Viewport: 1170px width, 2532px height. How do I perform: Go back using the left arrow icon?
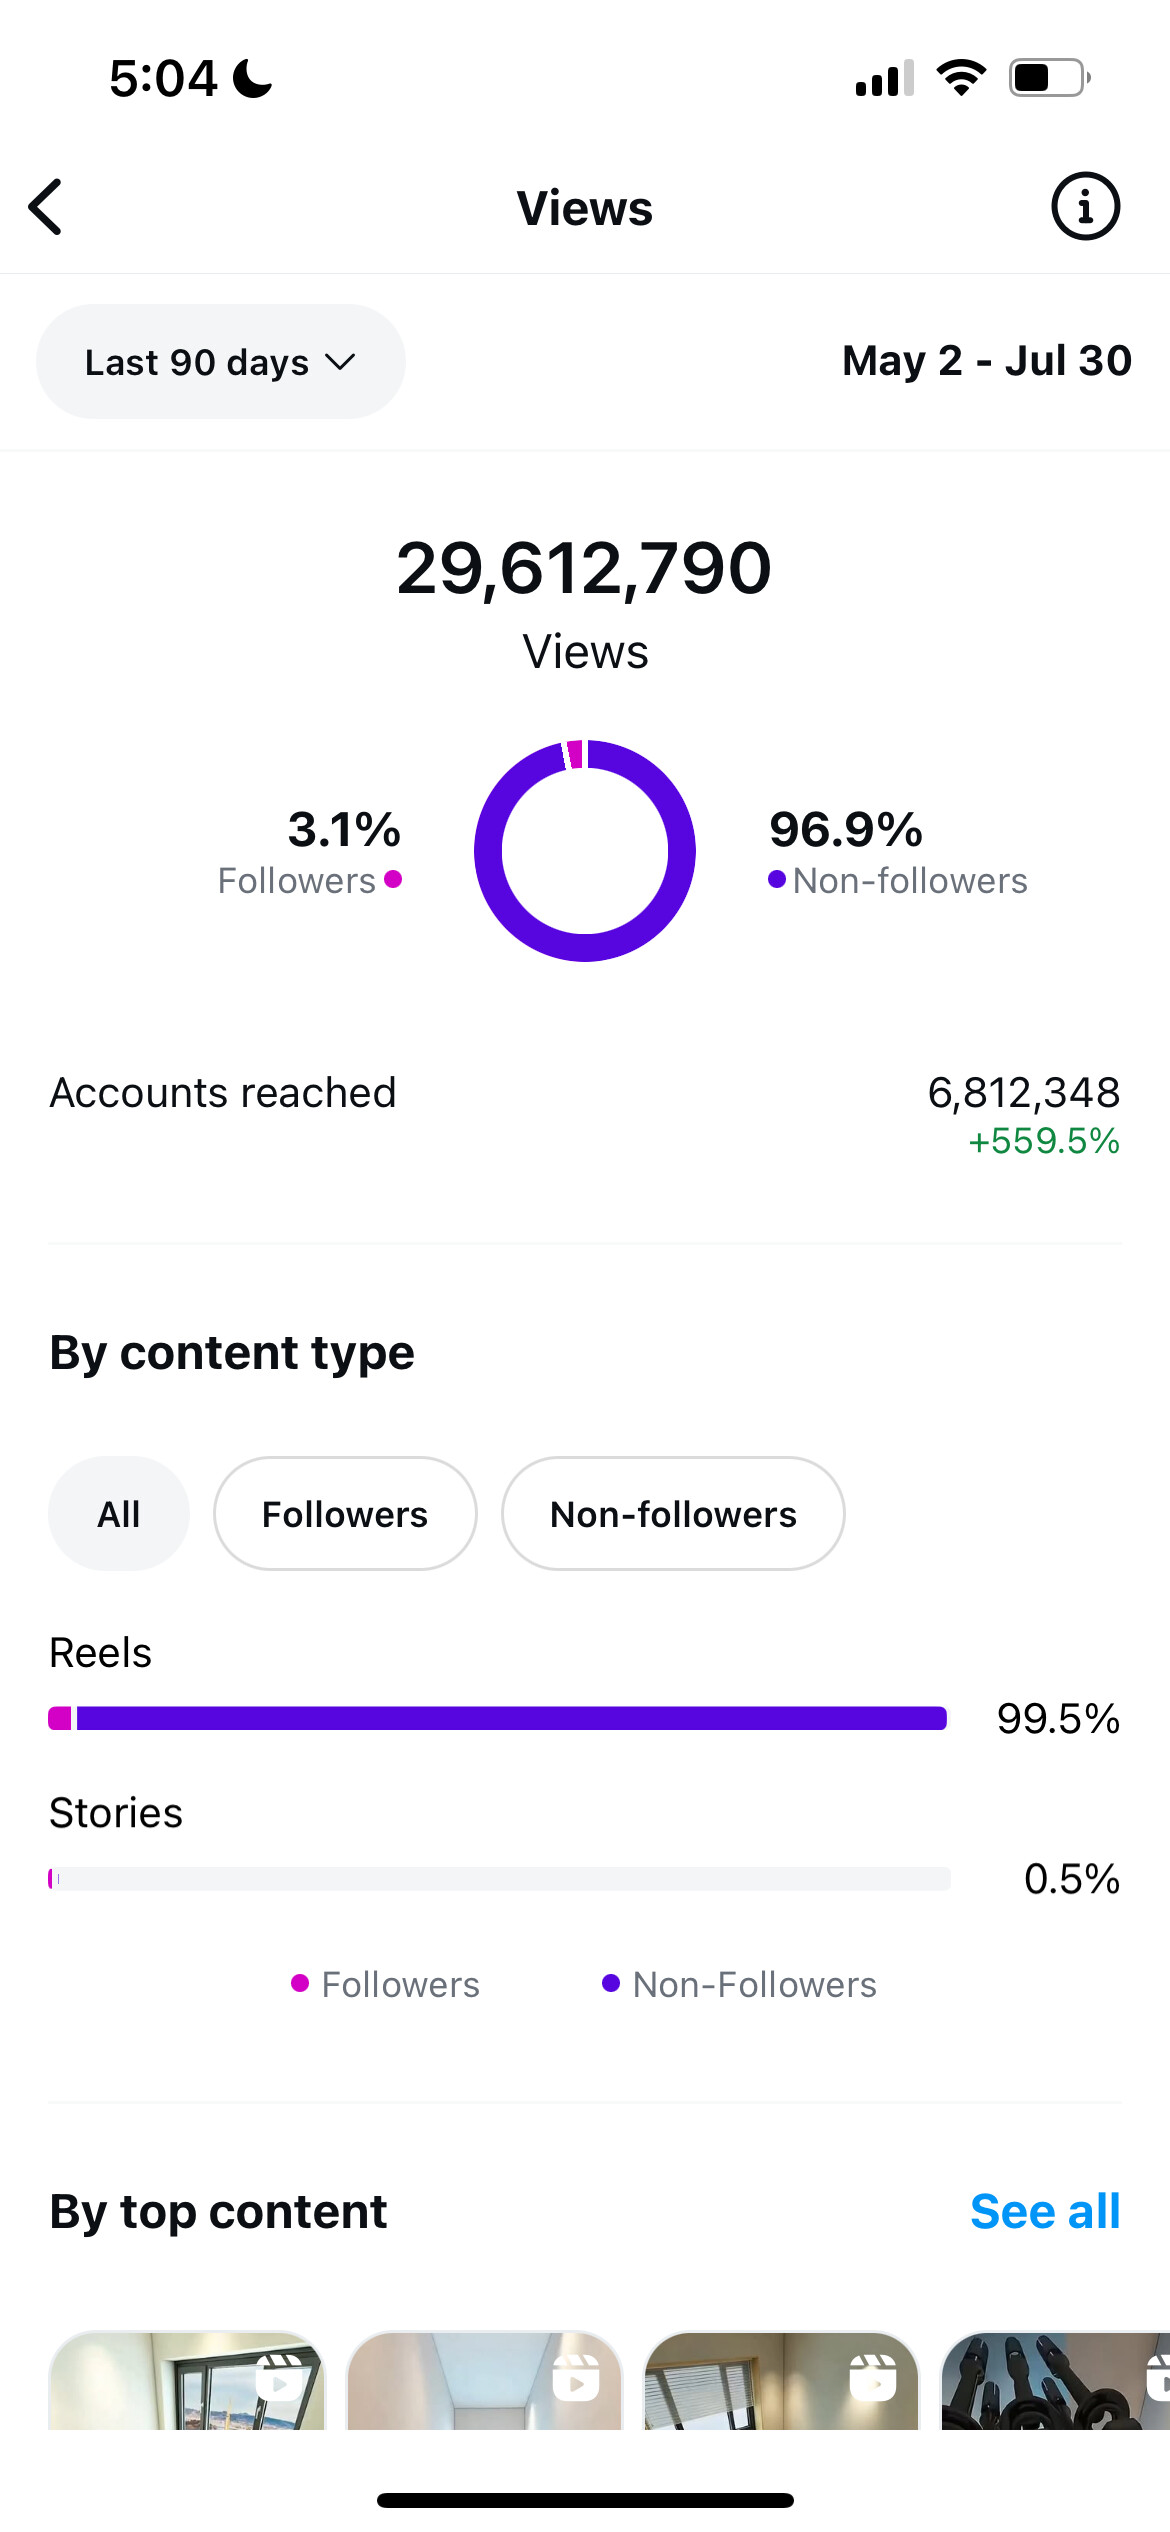click(x=46, y=207)
